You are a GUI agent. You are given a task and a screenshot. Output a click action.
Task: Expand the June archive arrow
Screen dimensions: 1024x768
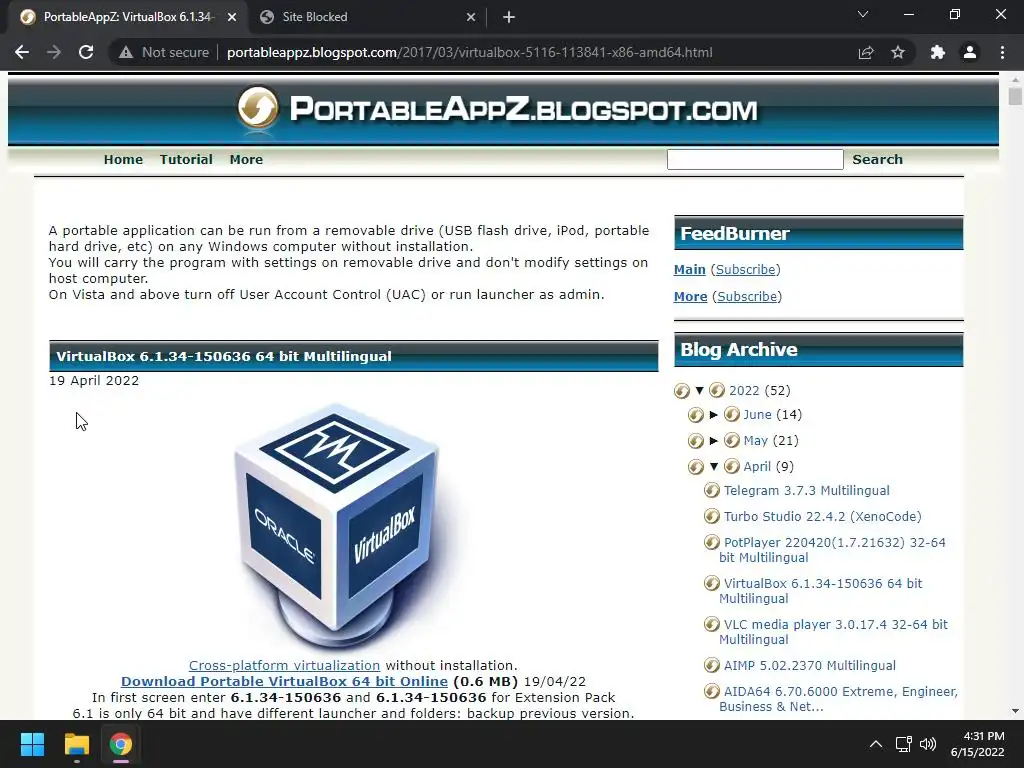point(714,415)
